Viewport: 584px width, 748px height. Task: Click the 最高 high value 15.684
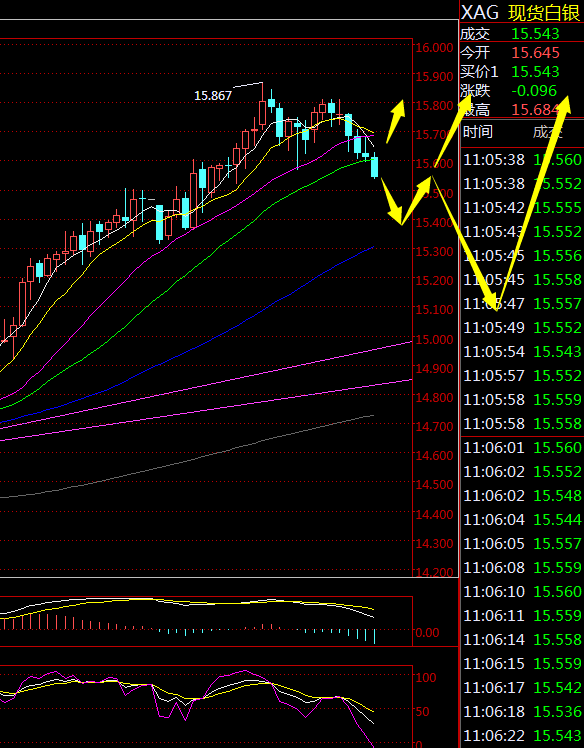535,110
